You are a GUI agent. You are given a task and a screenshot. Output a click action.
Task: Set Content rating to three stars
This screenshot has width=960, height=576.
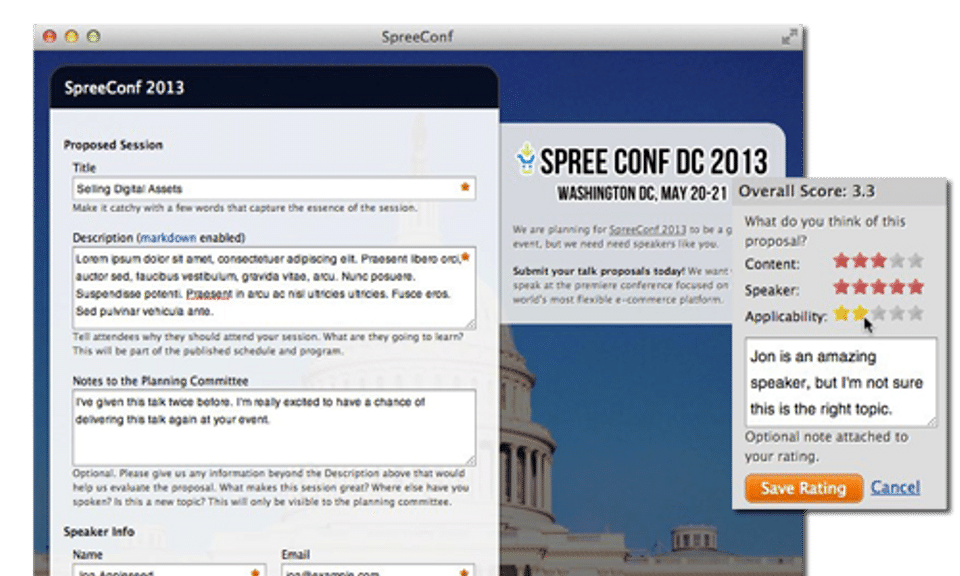tap(879, 261)
